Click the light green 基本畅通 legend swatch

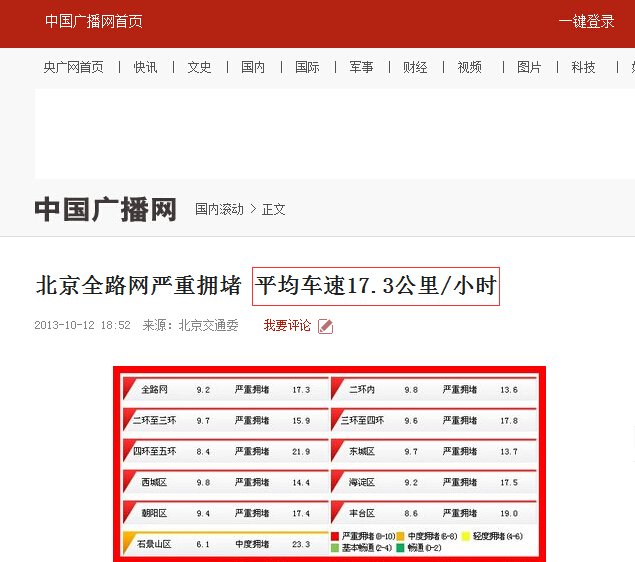[335, 548]
